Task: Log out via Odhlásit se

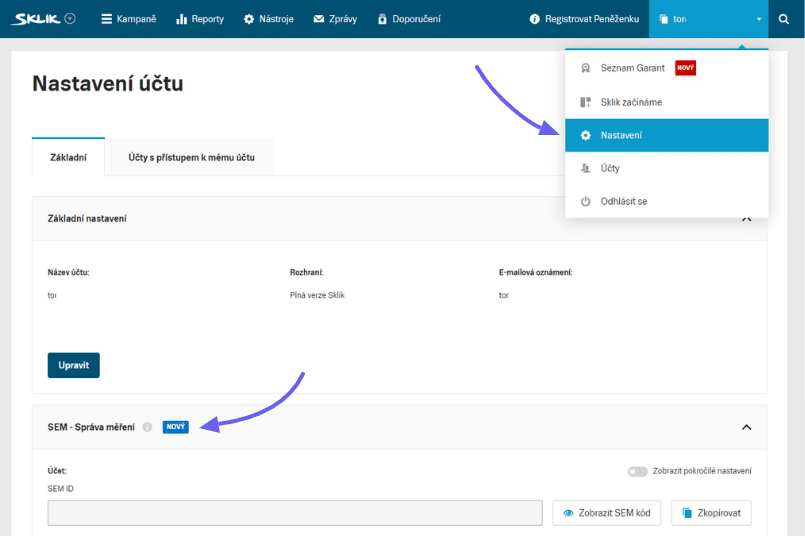Action: [623, 201]
